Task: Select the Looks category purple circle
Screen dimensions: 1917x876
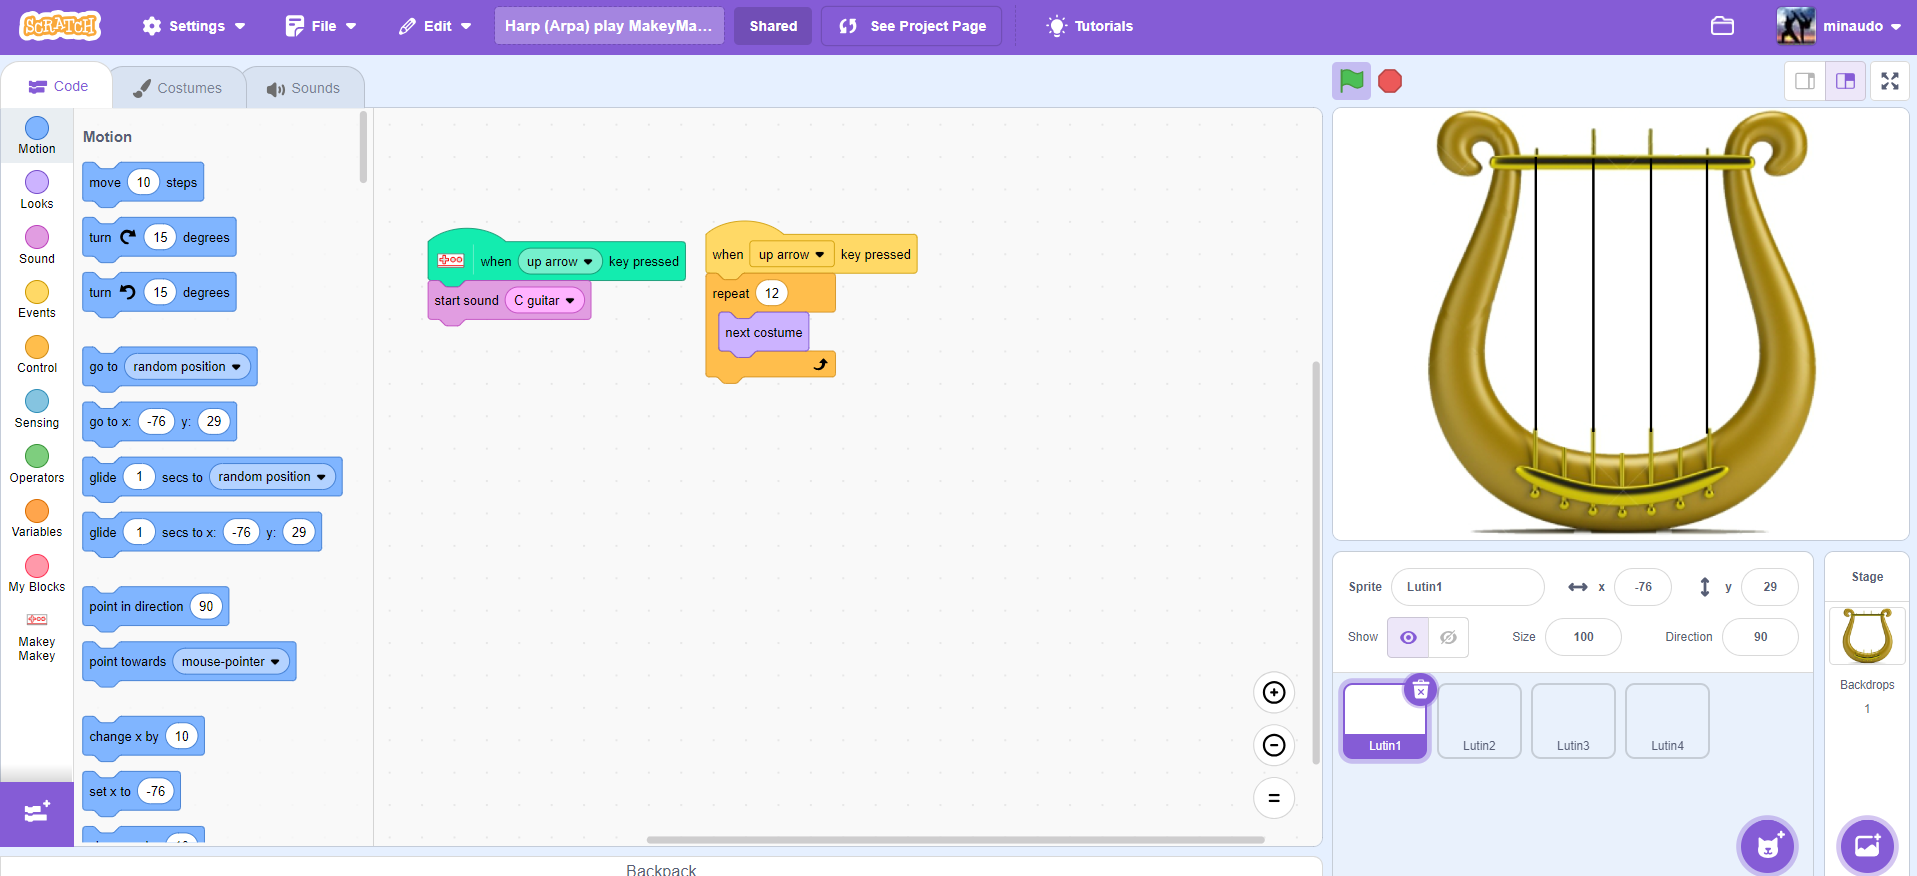Action: pos(37,182)
